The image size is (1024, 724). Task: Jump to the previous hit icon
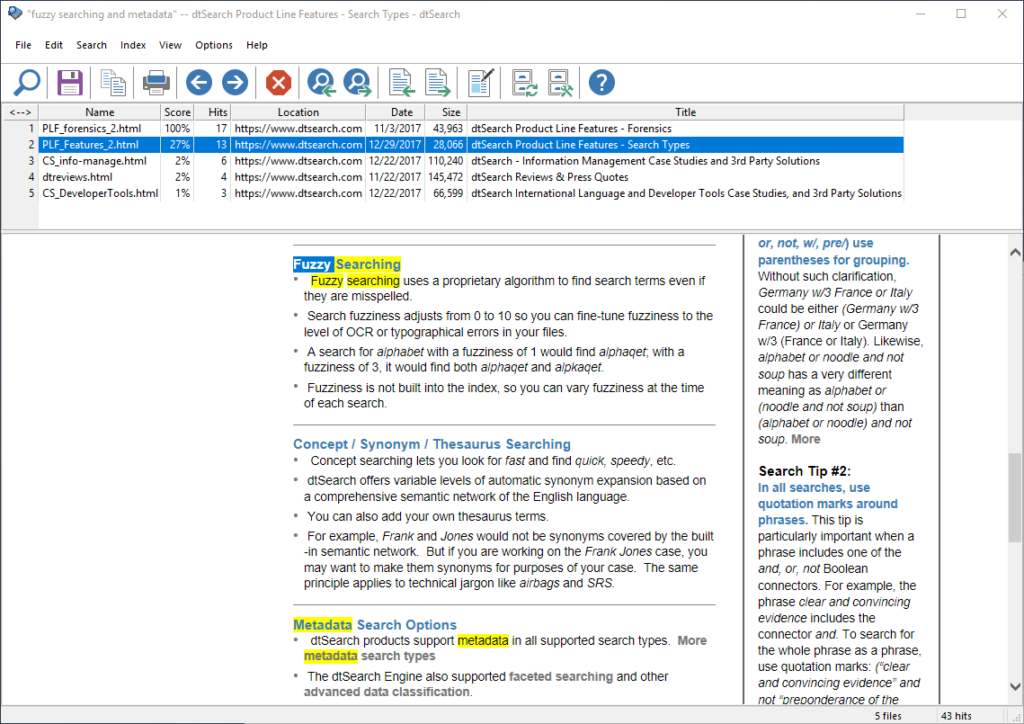(320, 82)
